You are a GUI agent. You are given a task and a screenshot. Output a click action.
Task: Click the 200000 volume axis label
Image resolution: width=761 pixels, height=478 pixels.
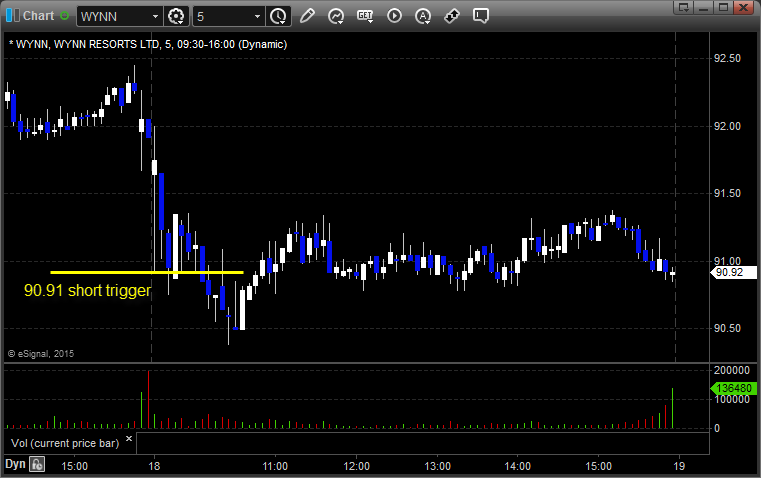(x=731, y=370)
